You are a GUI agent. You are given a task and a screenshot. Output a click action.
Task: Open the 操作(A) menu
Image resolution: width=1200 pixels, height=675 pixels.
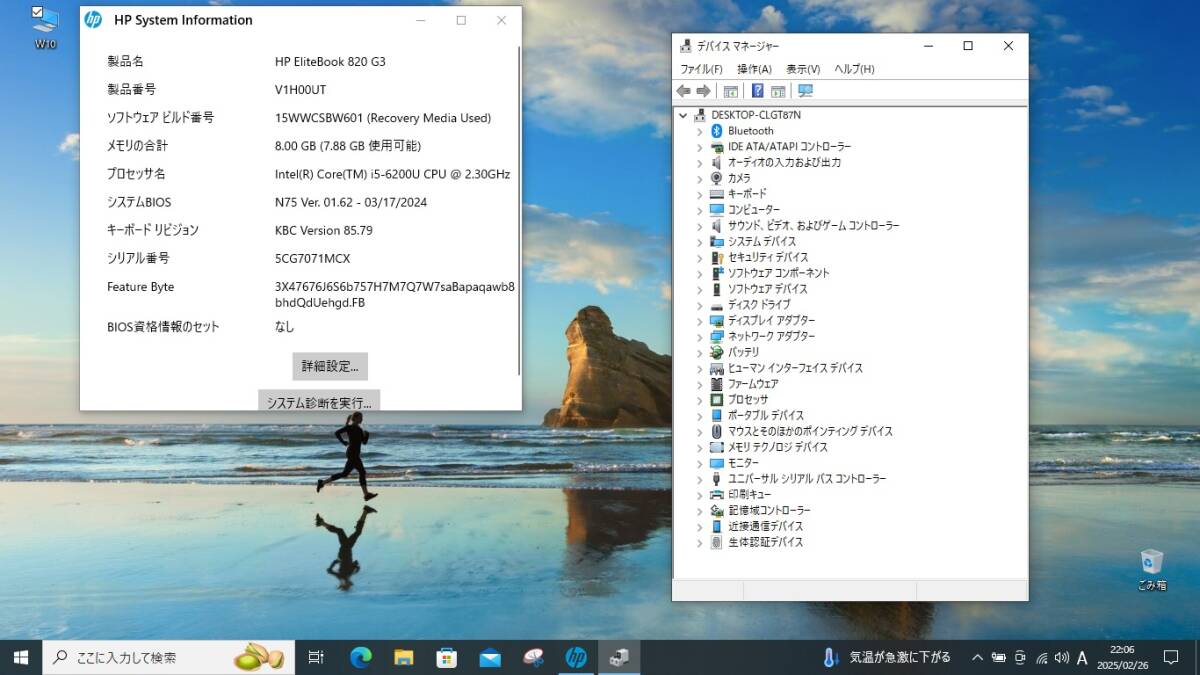[x=754, y=69]
